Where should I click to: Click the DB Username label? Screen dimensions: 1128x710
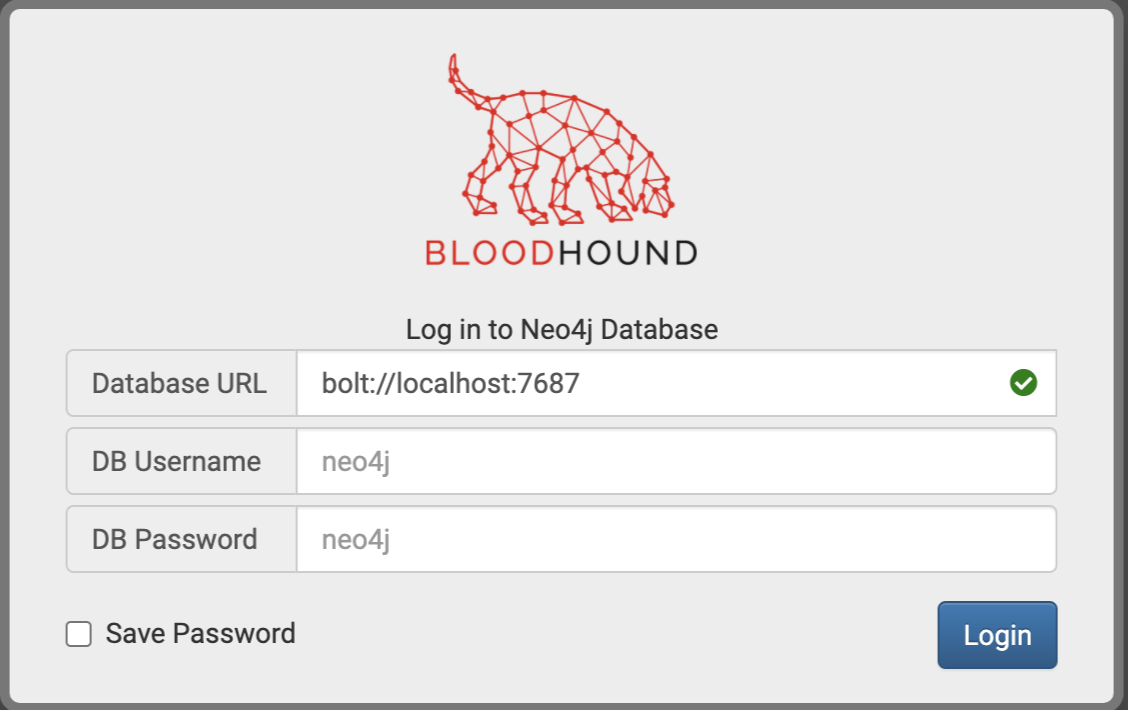(x=178, y=461)
